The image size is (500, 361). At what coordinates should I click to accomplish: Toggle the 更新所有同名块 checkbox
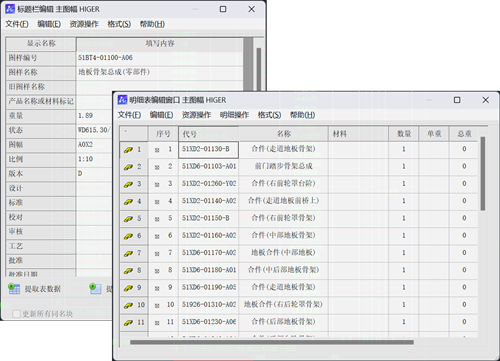pyautogui.click(x=16, y=314)
